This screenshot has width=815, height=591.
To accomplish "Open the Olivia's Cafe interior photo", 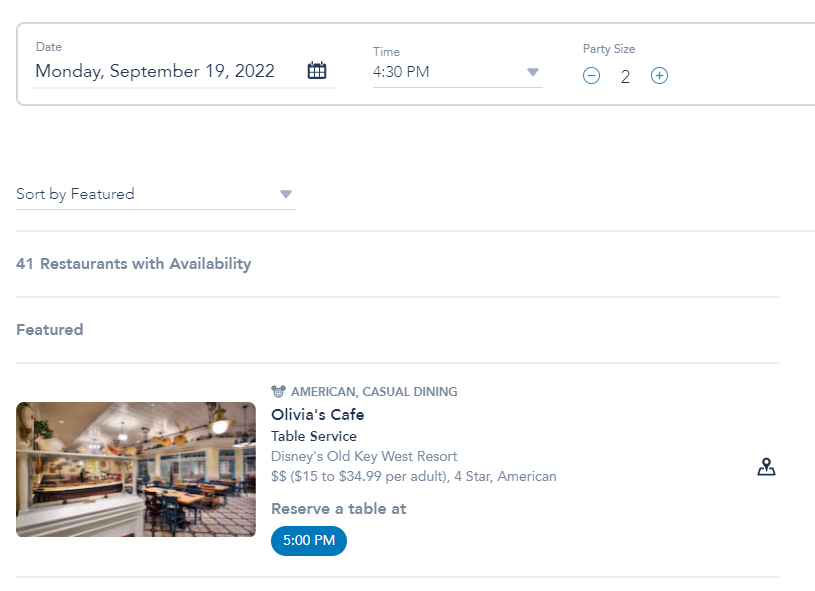I will coord(136,469).
